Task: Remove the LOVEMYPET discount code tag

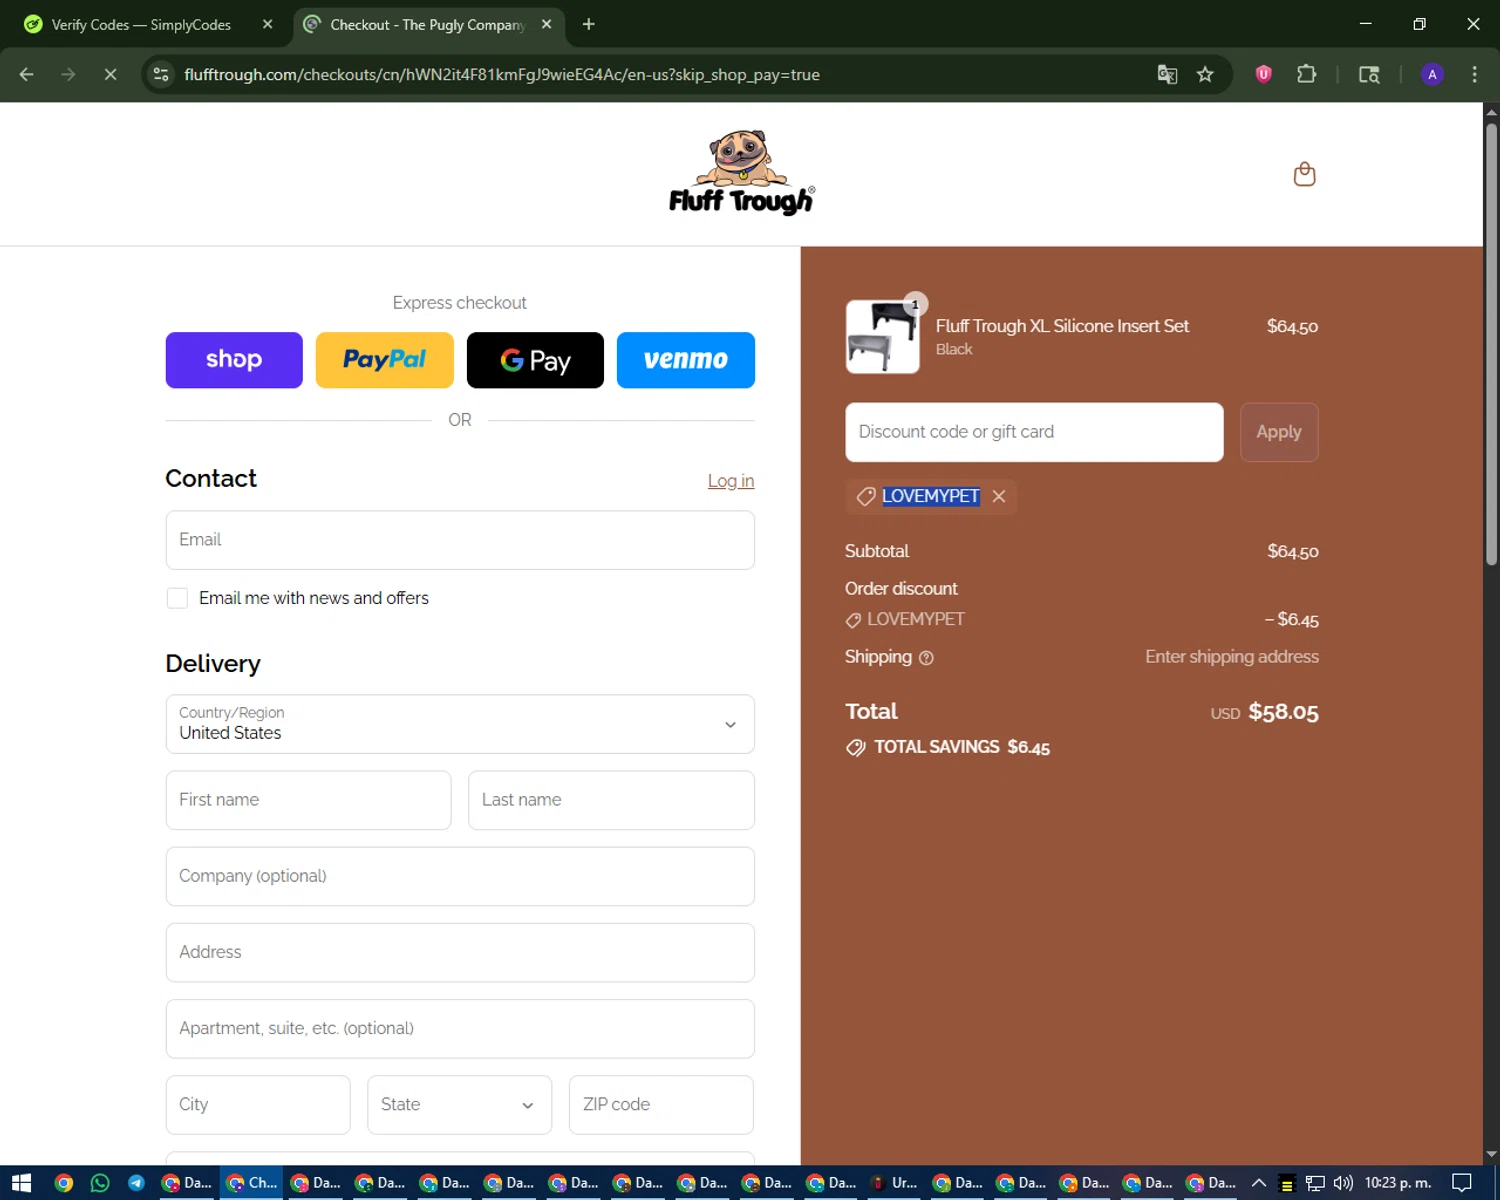Action: coord(998,496)
